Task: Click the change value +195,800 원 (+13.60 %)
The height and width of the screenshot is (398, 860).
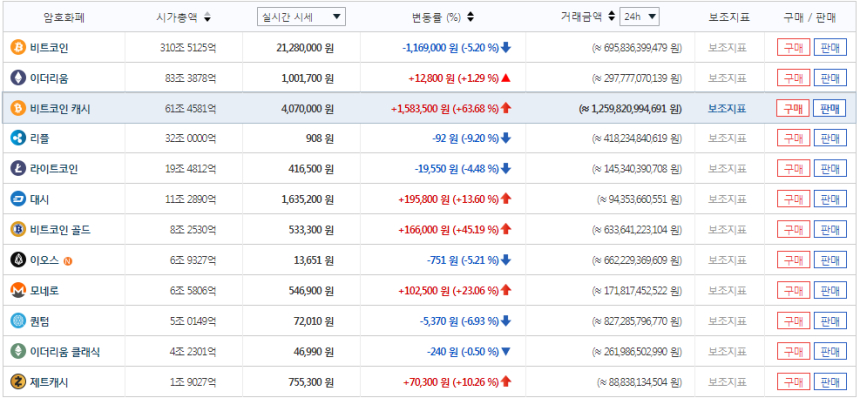Action: click(448, 200)
